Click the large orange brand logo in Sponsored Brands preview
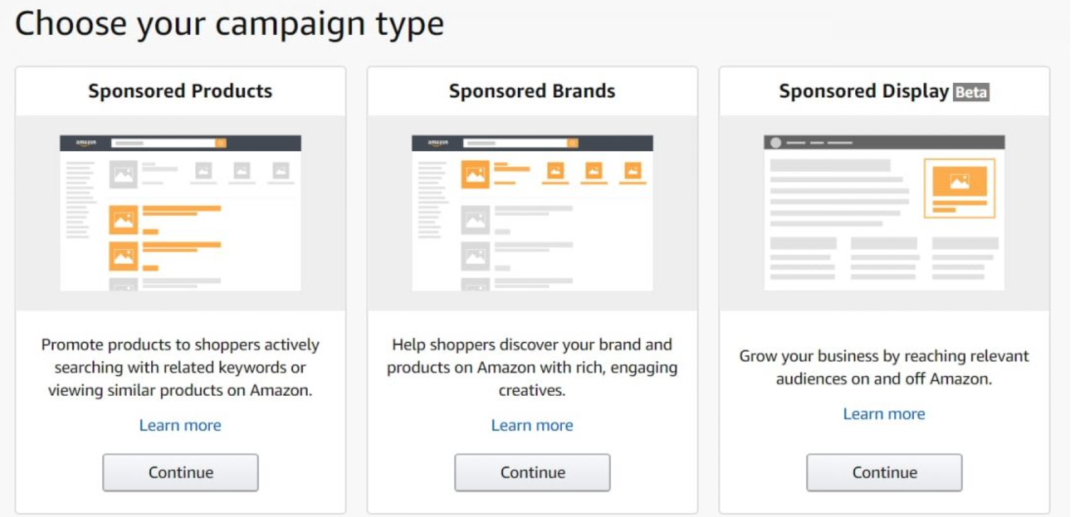 click(x=475, y=174)
